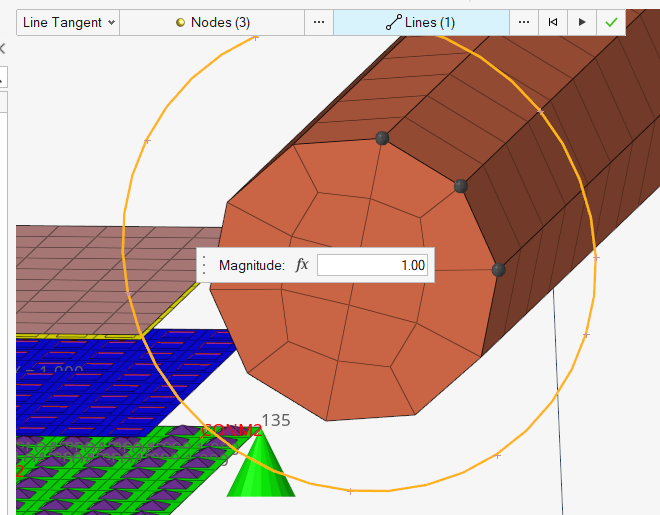Click the close X at left panel edge
The height and width of the screenshot is (515, 660).
(3, 48)
